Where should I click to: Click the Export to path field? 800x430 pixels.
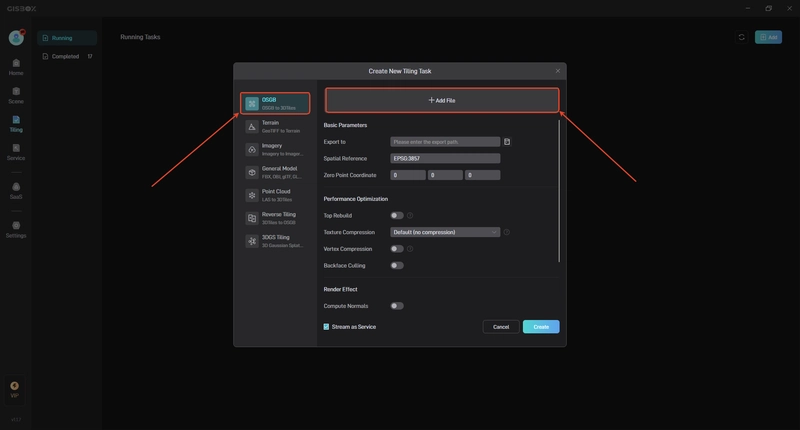[x=445, y=142]
